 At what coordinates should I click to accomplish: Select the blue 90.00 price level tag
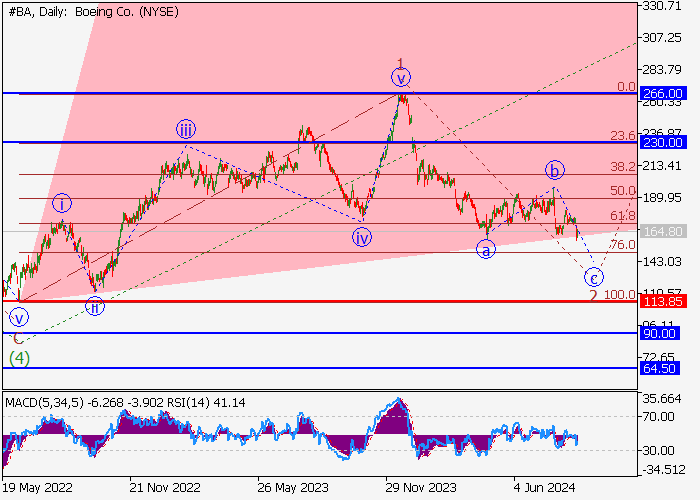coord(659,333)
